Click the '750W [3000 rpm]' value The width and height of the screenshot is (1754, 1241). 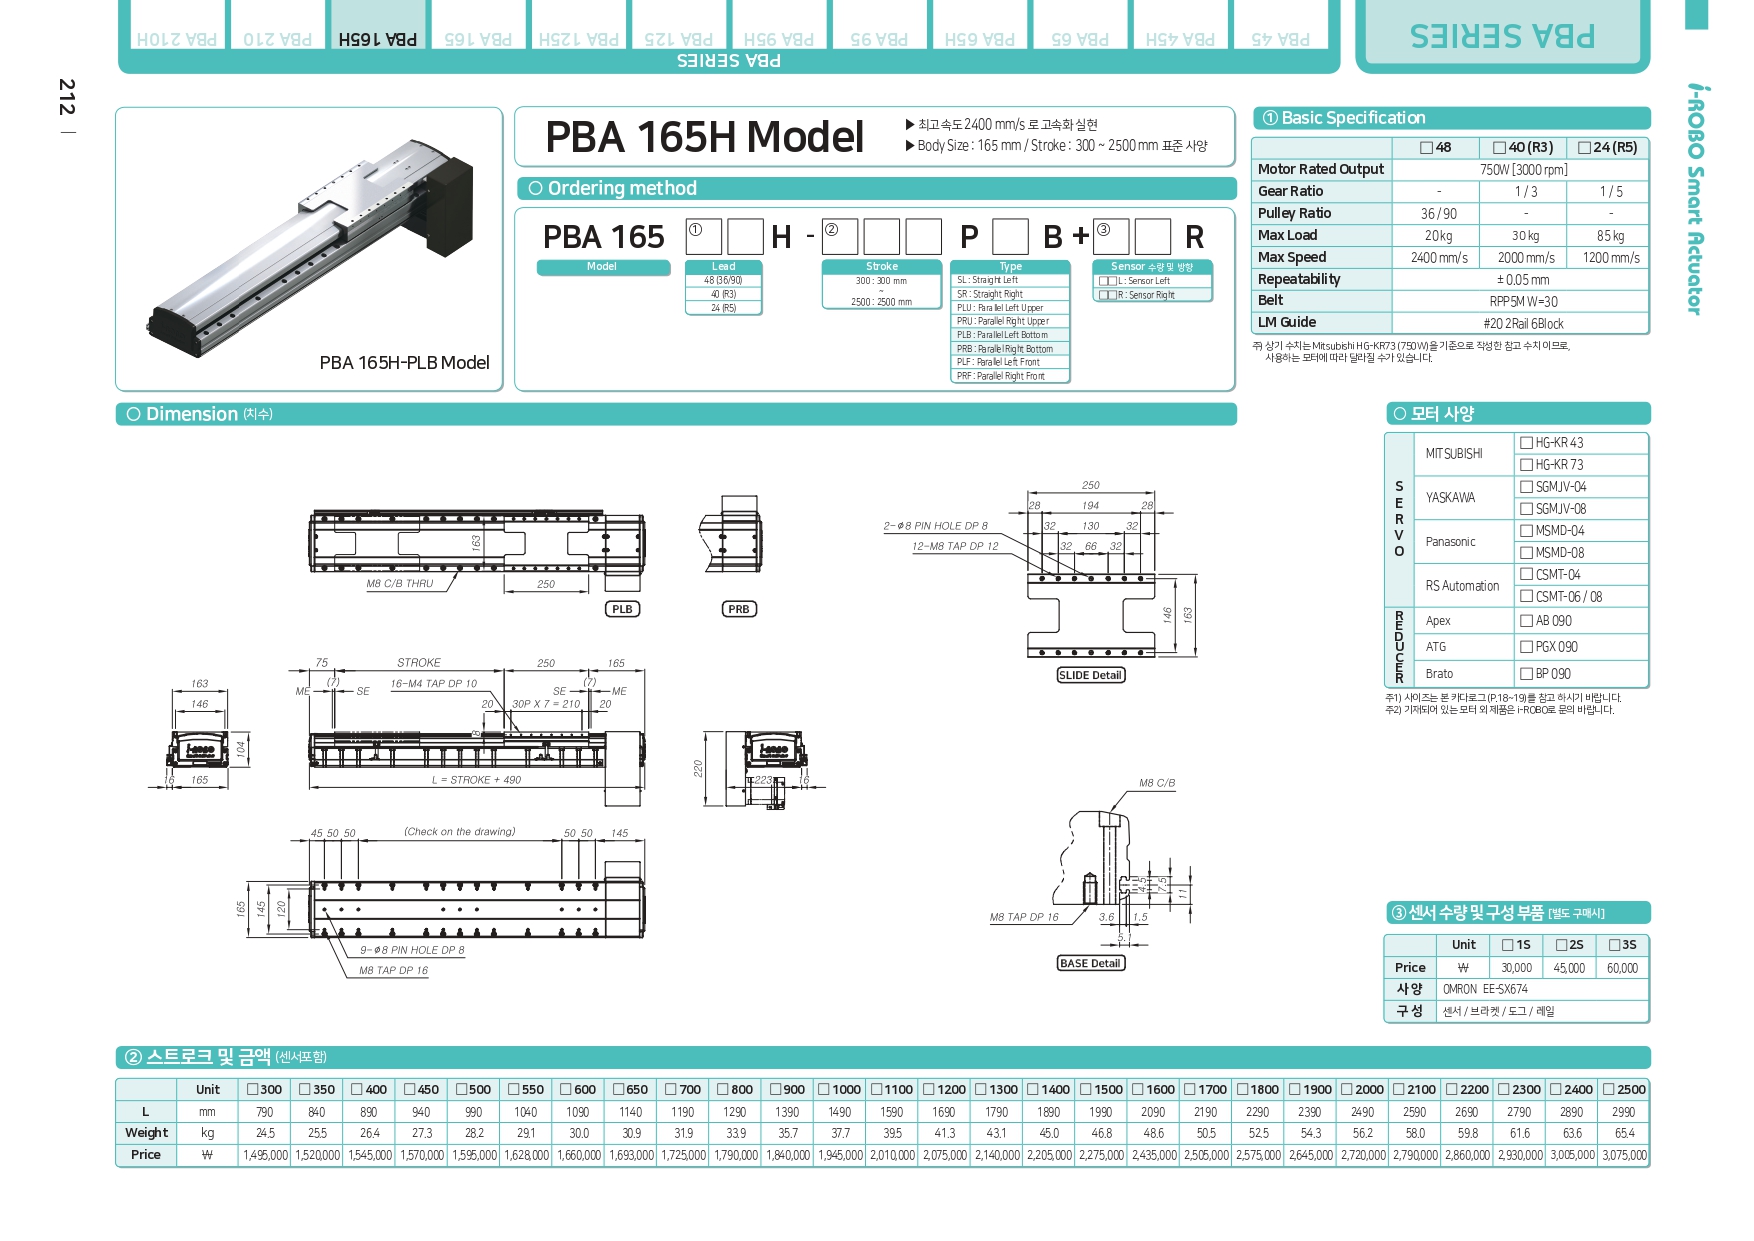1524,170
